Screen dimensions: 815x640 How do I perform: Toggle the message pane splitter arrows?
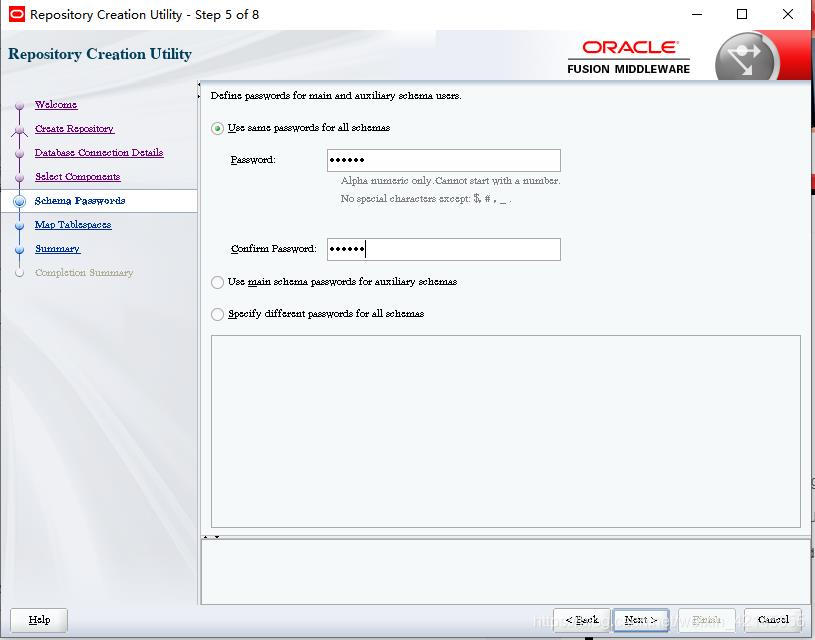click(x=211, y=537)
